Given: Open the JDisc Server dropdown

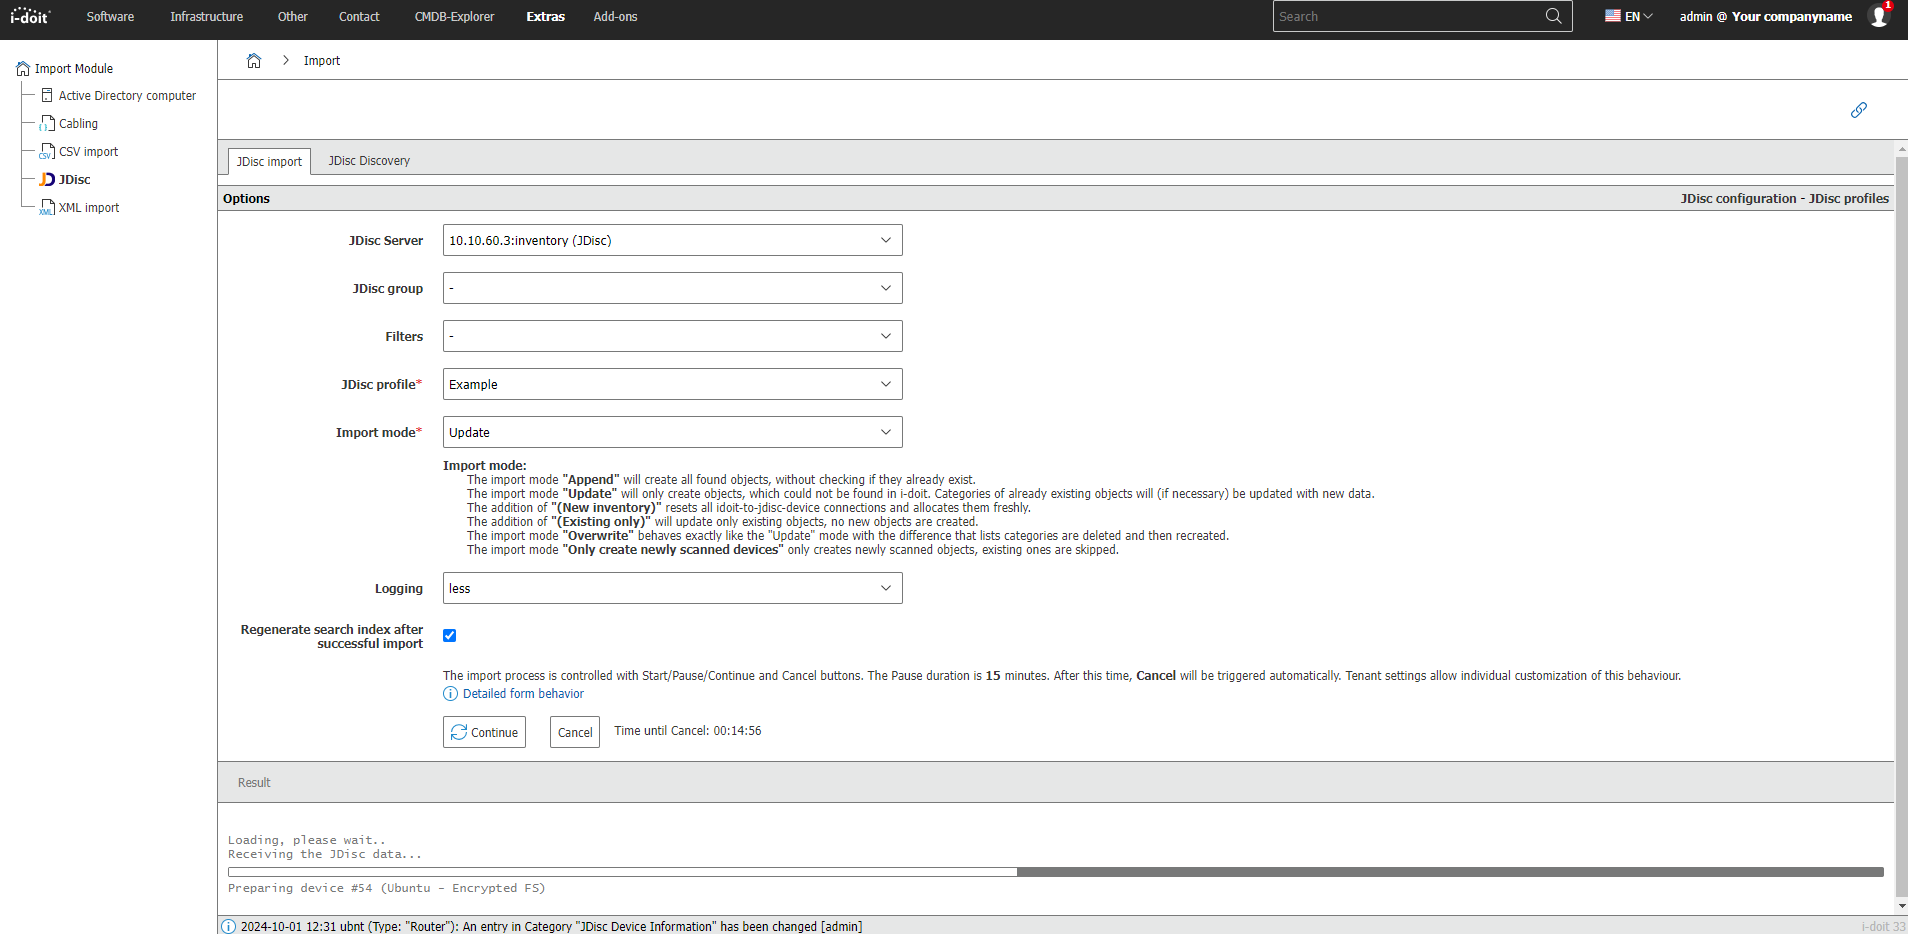Looking at the screenshot, I should (673, 240).
